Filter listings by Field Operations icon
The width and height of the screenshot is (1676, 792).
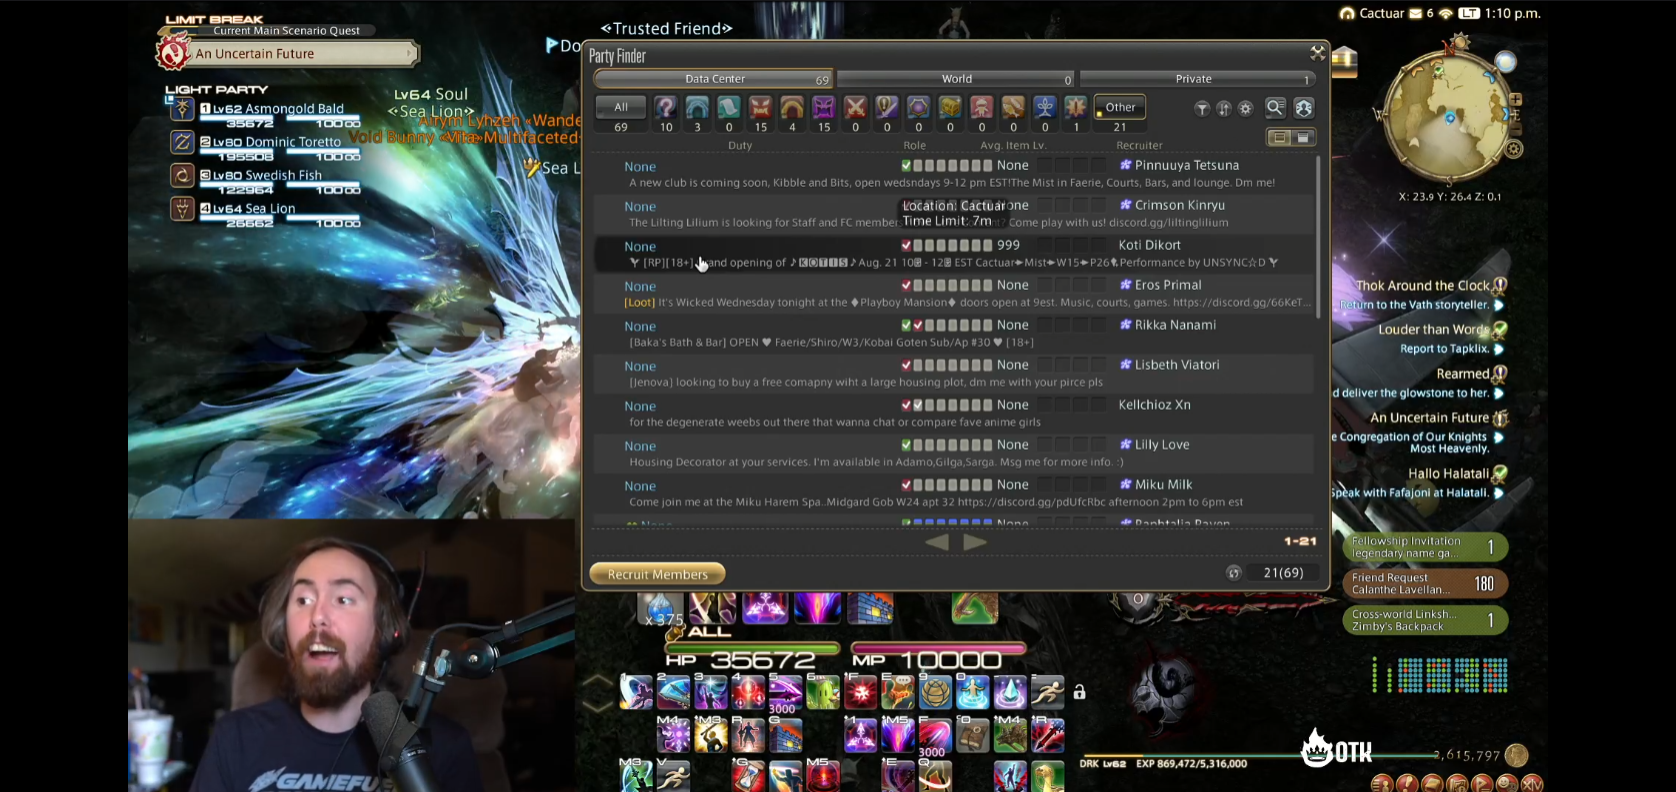pos(1076,107)
